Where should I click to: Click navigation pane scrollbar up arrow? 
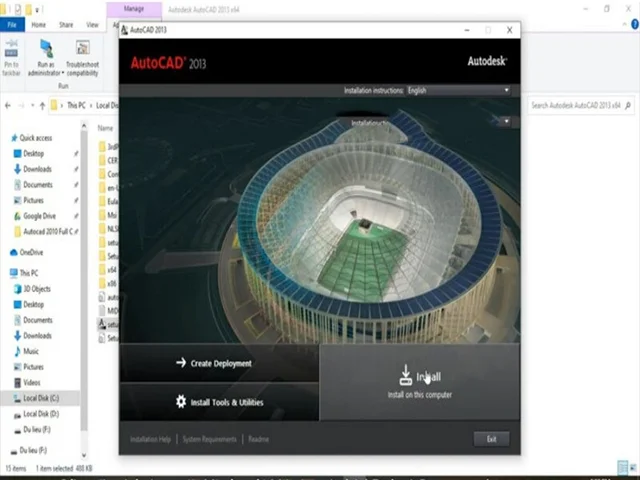[x=84, y=126]
